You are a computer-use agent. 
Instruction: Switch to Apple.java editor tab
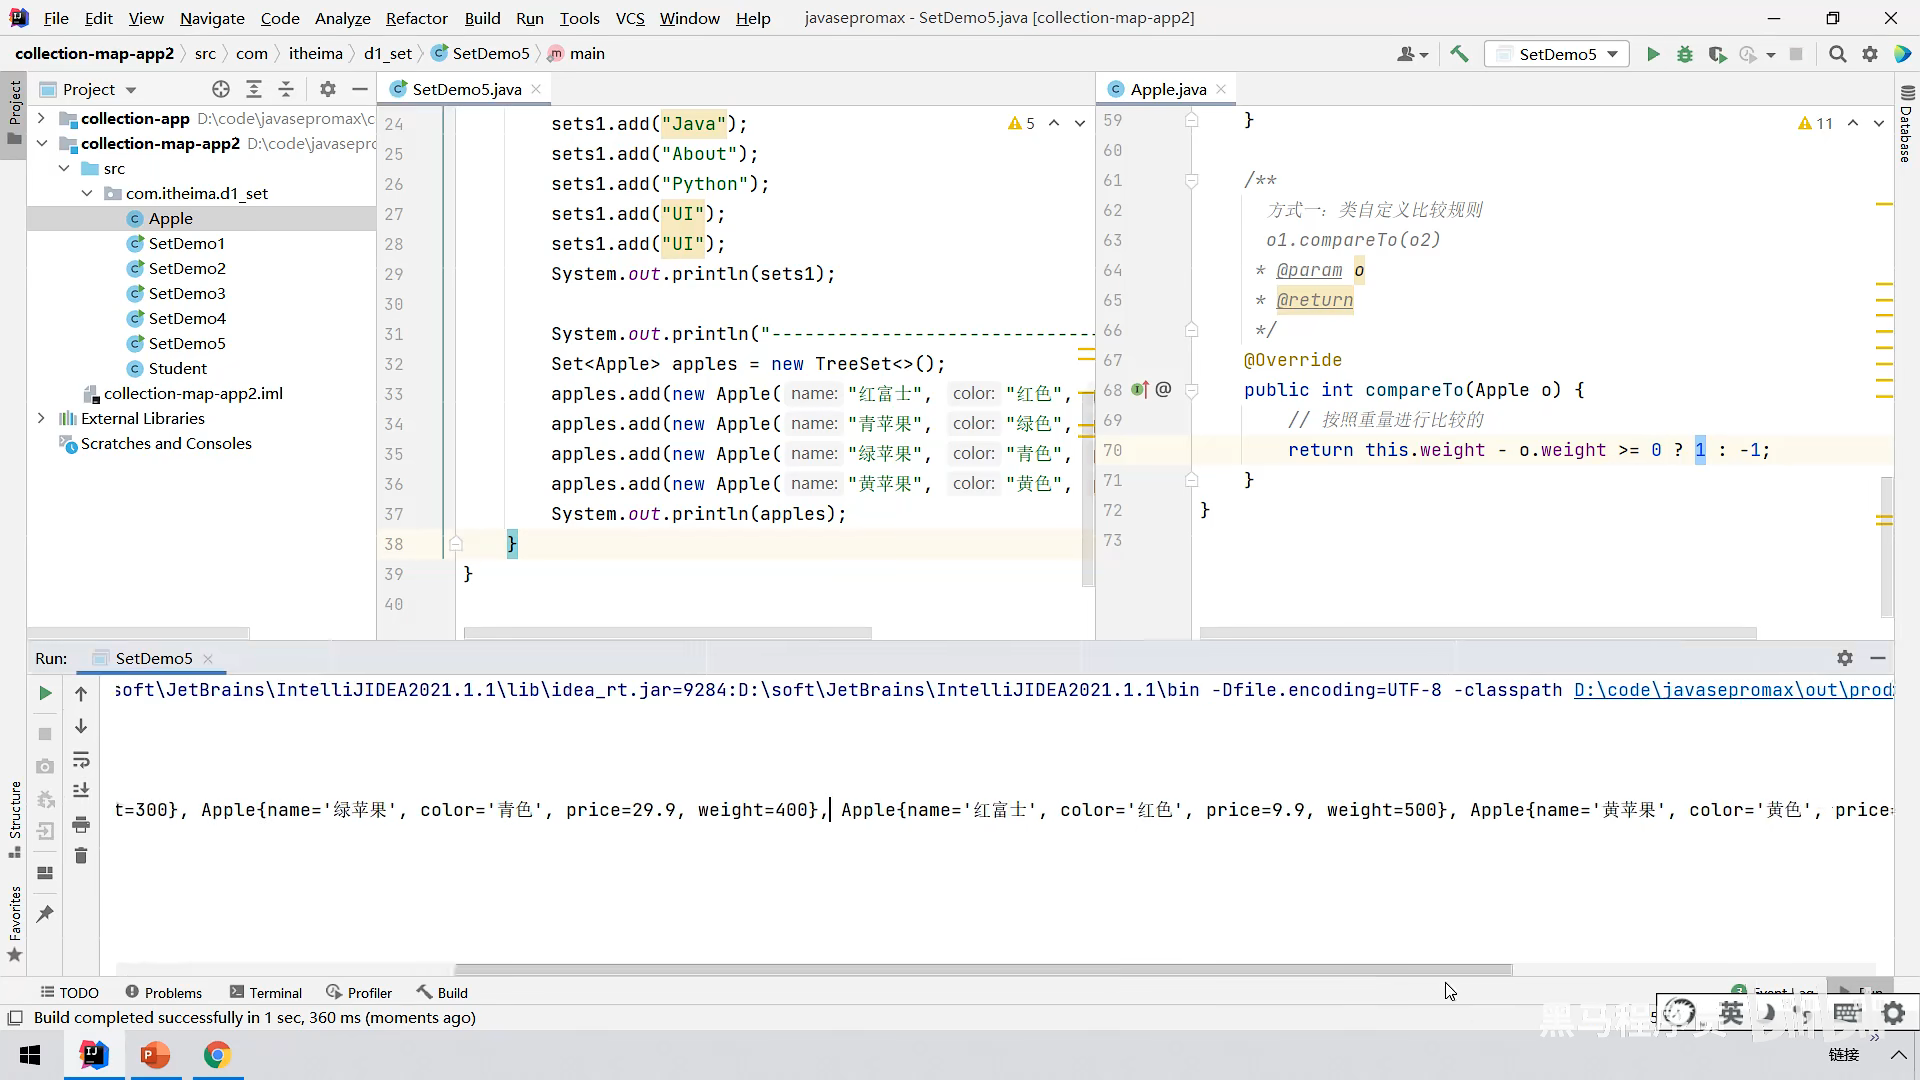click(1167, 89)
